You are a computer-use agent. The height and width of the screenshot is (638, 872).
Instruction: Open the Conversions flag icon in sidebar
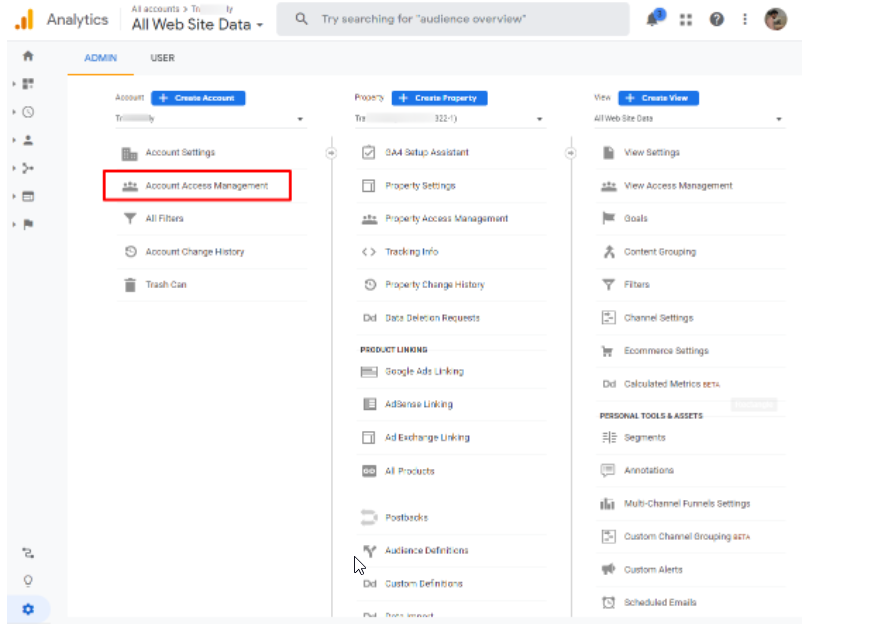(28, 224)
